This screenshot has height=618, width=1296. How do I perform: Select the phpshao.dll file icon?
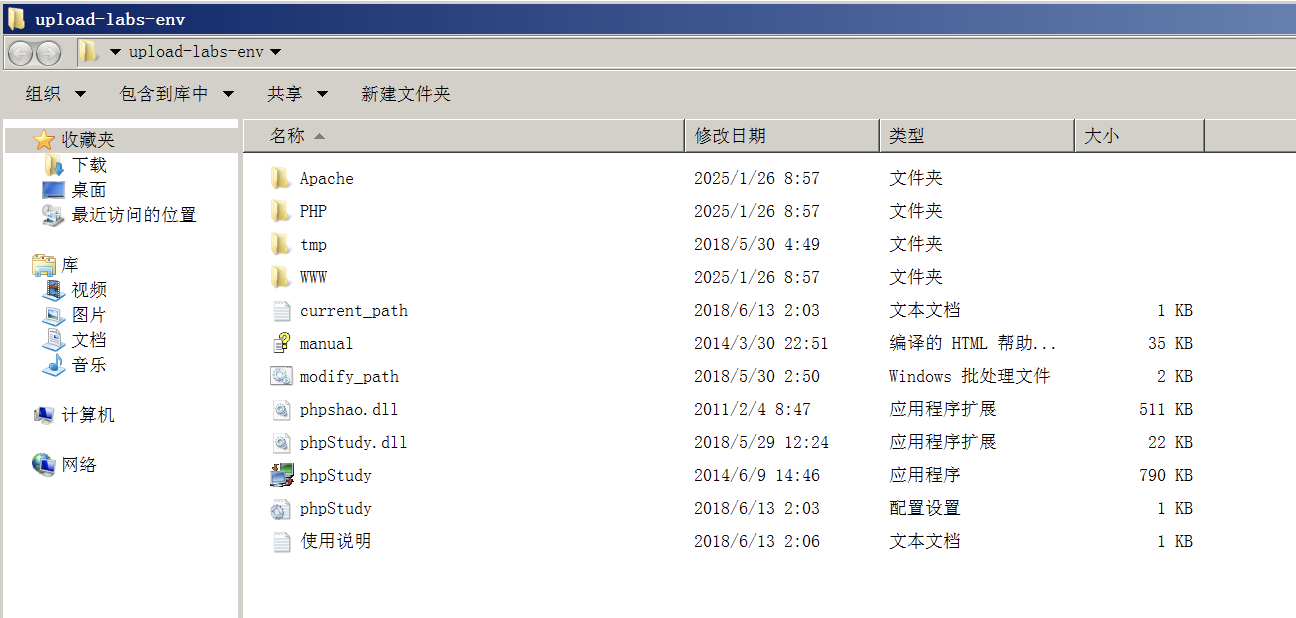tap(281, 410)
